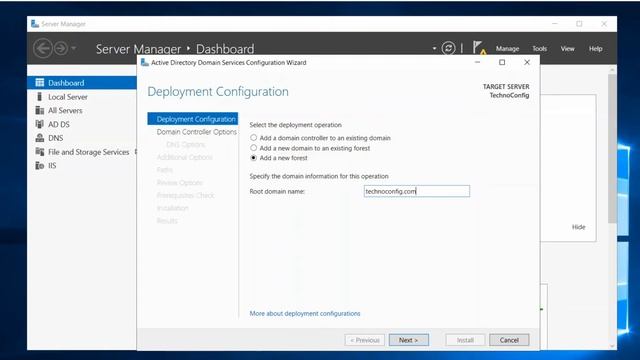Click the wizard title bar icon
This screenshot has height=360, width=640.
pos(144,62)
